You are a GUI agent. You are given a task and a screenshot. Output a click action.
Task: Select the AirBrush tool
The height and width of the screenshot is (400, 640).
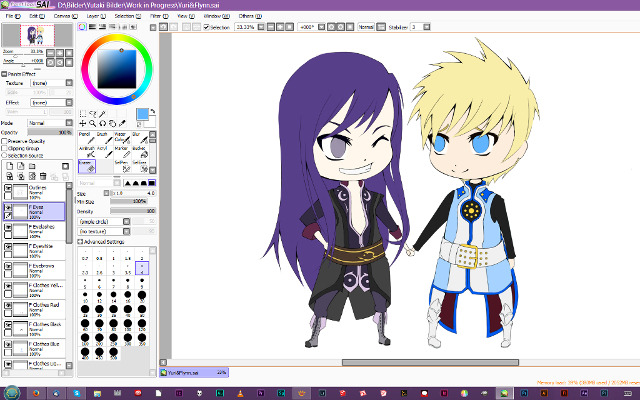[86, 155]
